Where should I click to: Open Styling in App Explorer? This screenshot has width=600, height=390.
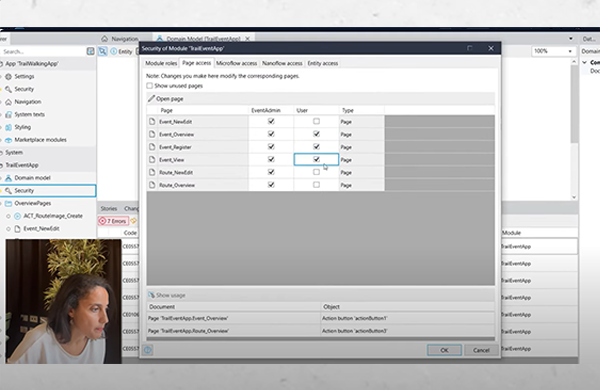(x=23, y=127)
